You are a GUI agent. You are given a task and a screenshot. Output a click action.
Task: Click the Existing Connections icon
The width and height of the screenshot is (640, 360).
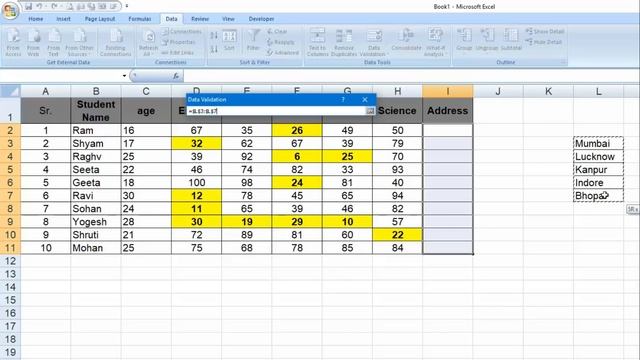coord(116,42)
